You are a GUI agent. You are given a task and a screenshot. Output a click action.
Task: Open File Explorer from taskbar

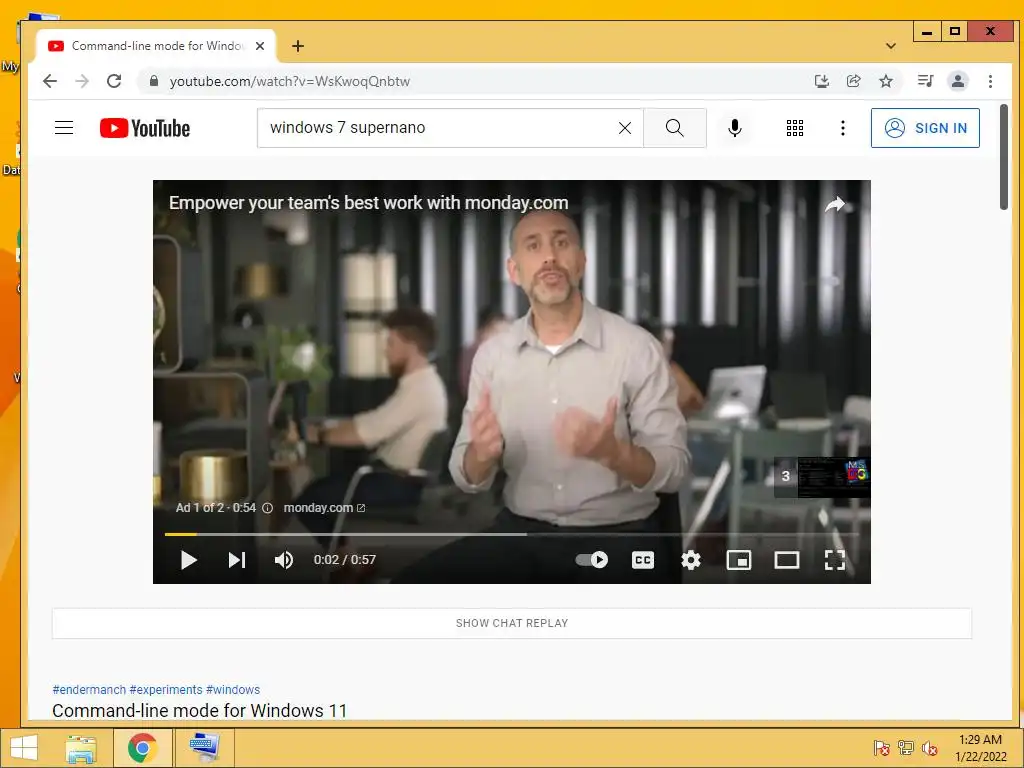(x=81, y=748)
